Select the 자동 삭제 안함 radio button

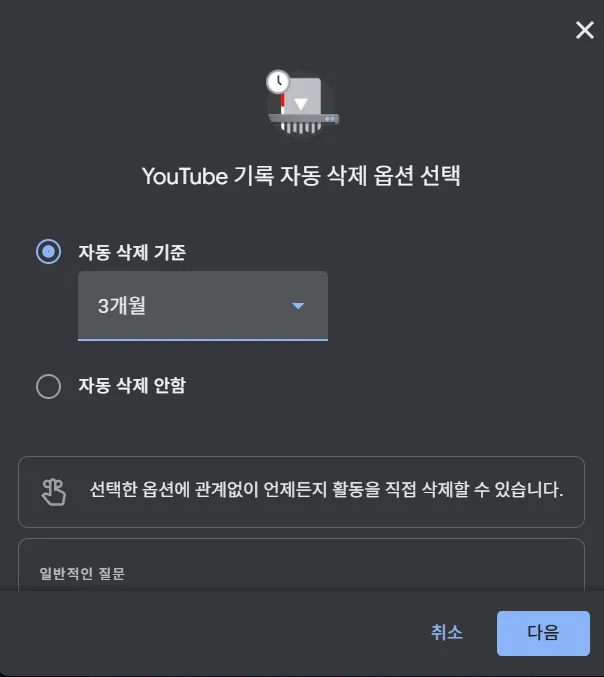tap(48, 386)
